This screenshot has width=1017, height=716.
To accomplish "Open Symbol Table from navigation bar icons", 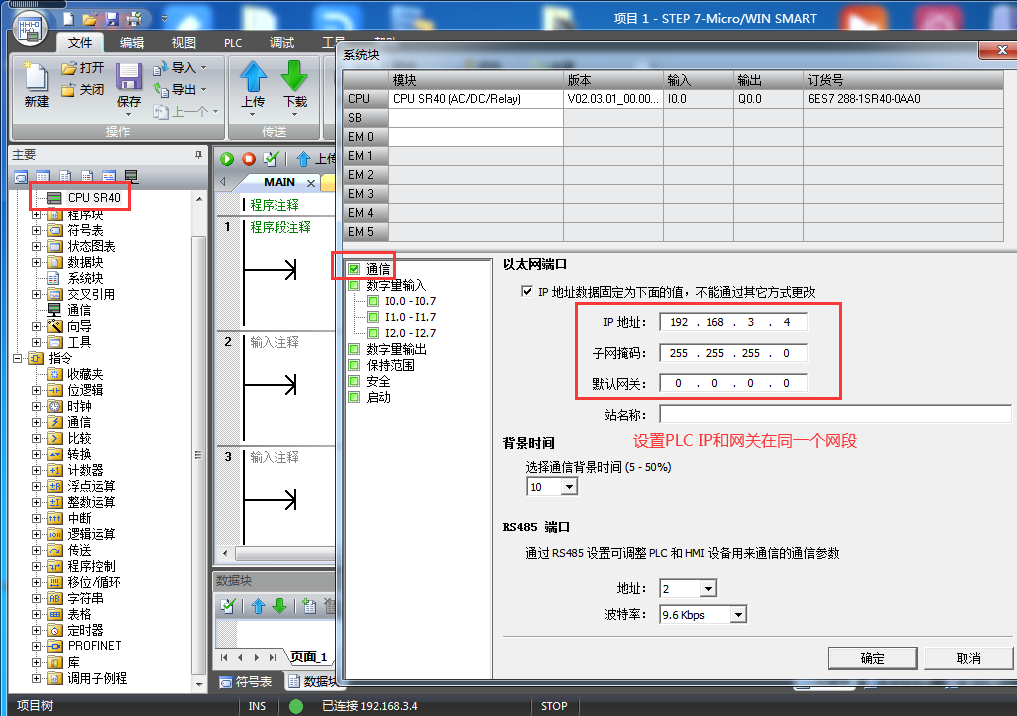I will 21,176.
